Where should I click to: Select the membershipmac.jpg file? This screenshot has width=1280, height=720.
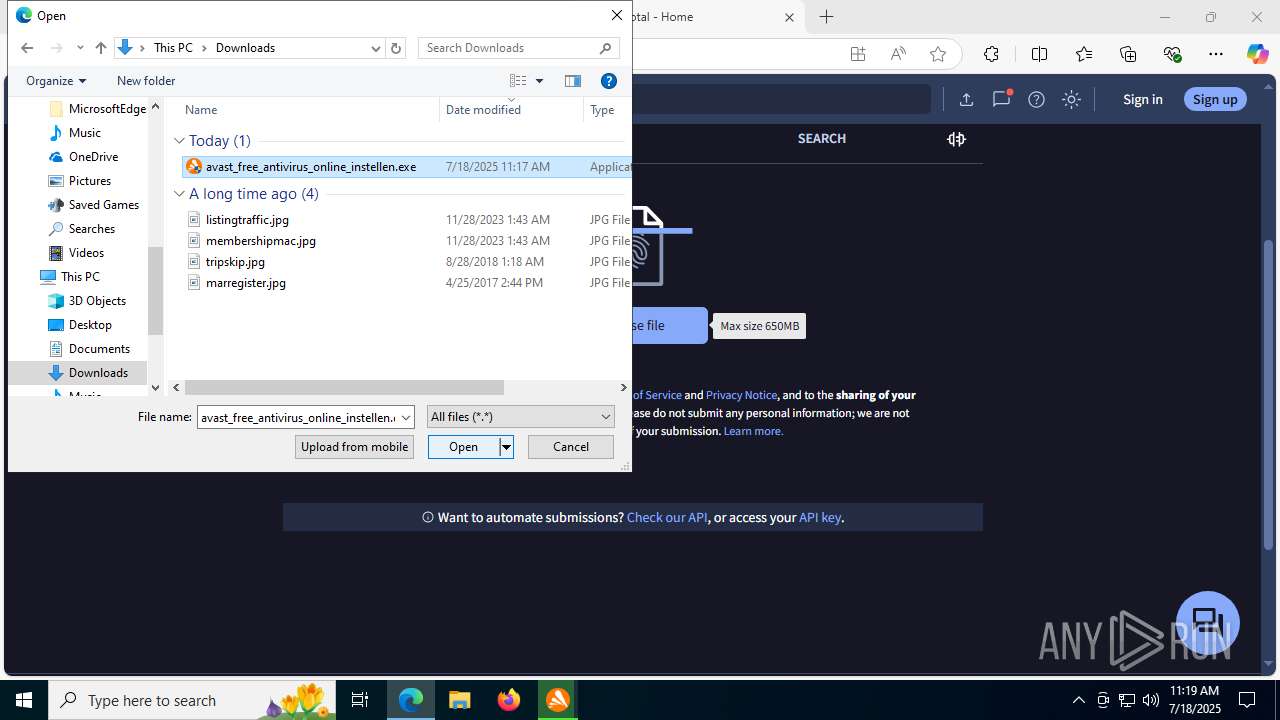(x=261, y=241)
